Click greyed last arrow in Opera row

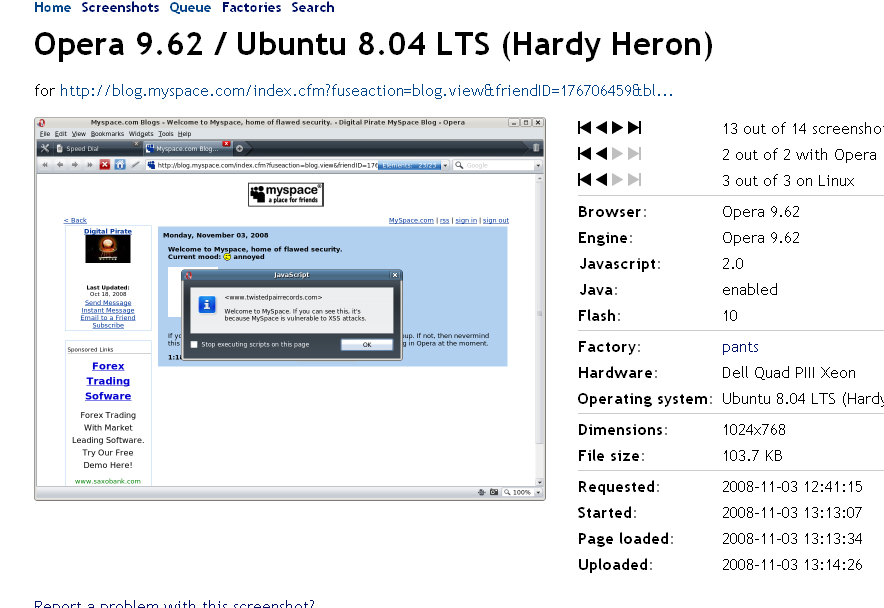pos(635,154)
